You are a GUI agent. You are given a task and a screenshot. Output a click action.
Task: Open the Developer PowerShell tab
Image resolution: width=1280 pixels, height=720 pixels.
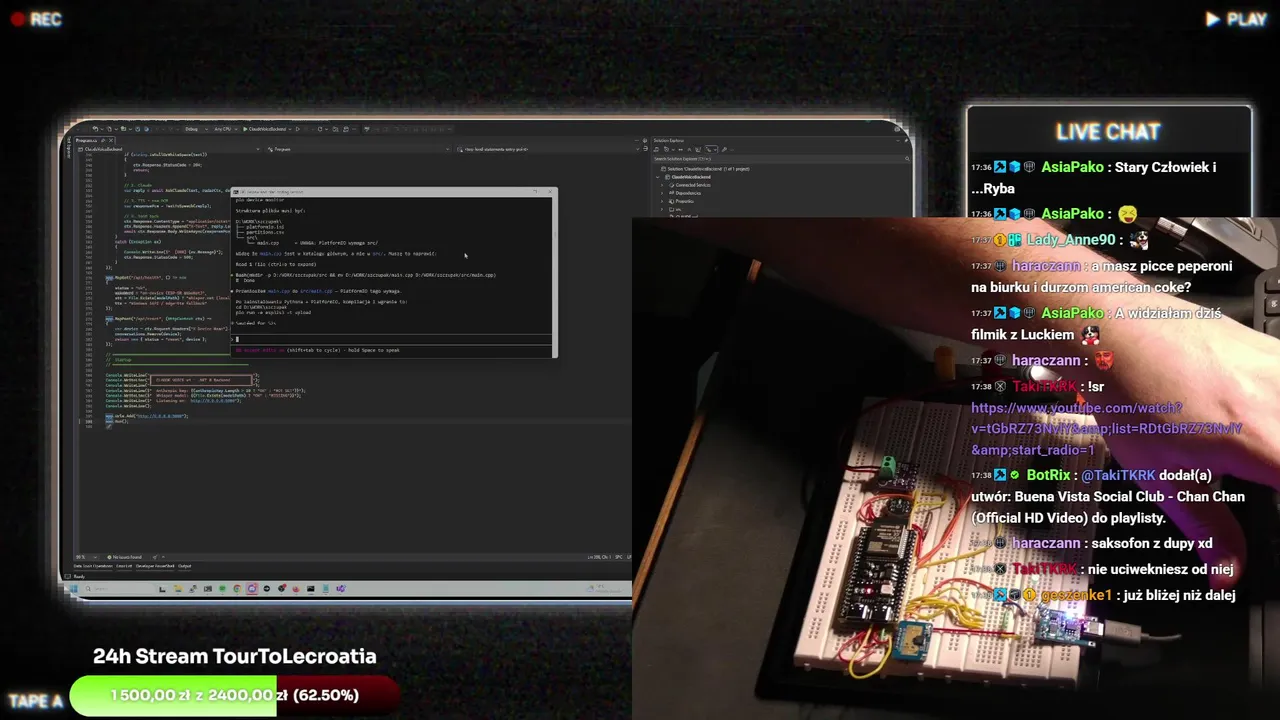pyautogui.click(x=155, y=566)
